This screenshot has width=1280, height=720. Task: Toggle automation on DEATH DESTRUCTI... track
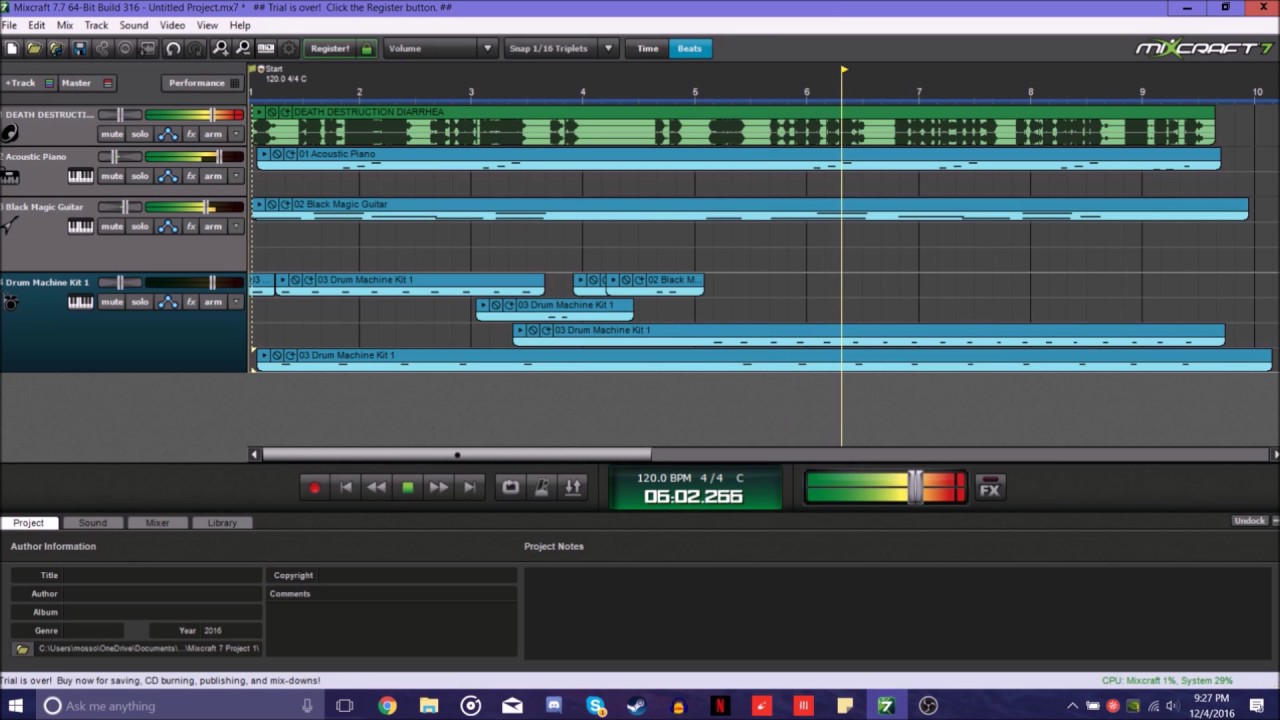(167, 134)
